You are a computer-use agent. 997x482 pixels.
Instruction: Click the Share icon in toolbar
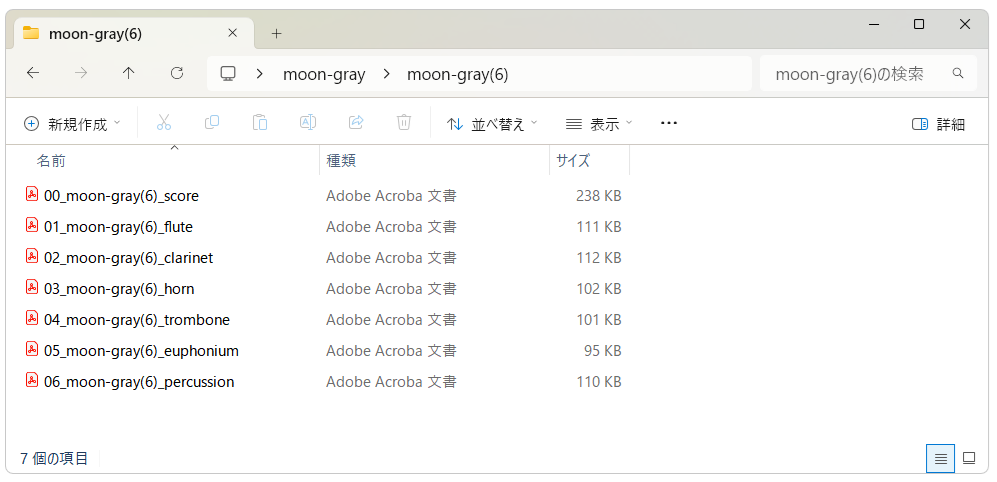tap(356, 123)
